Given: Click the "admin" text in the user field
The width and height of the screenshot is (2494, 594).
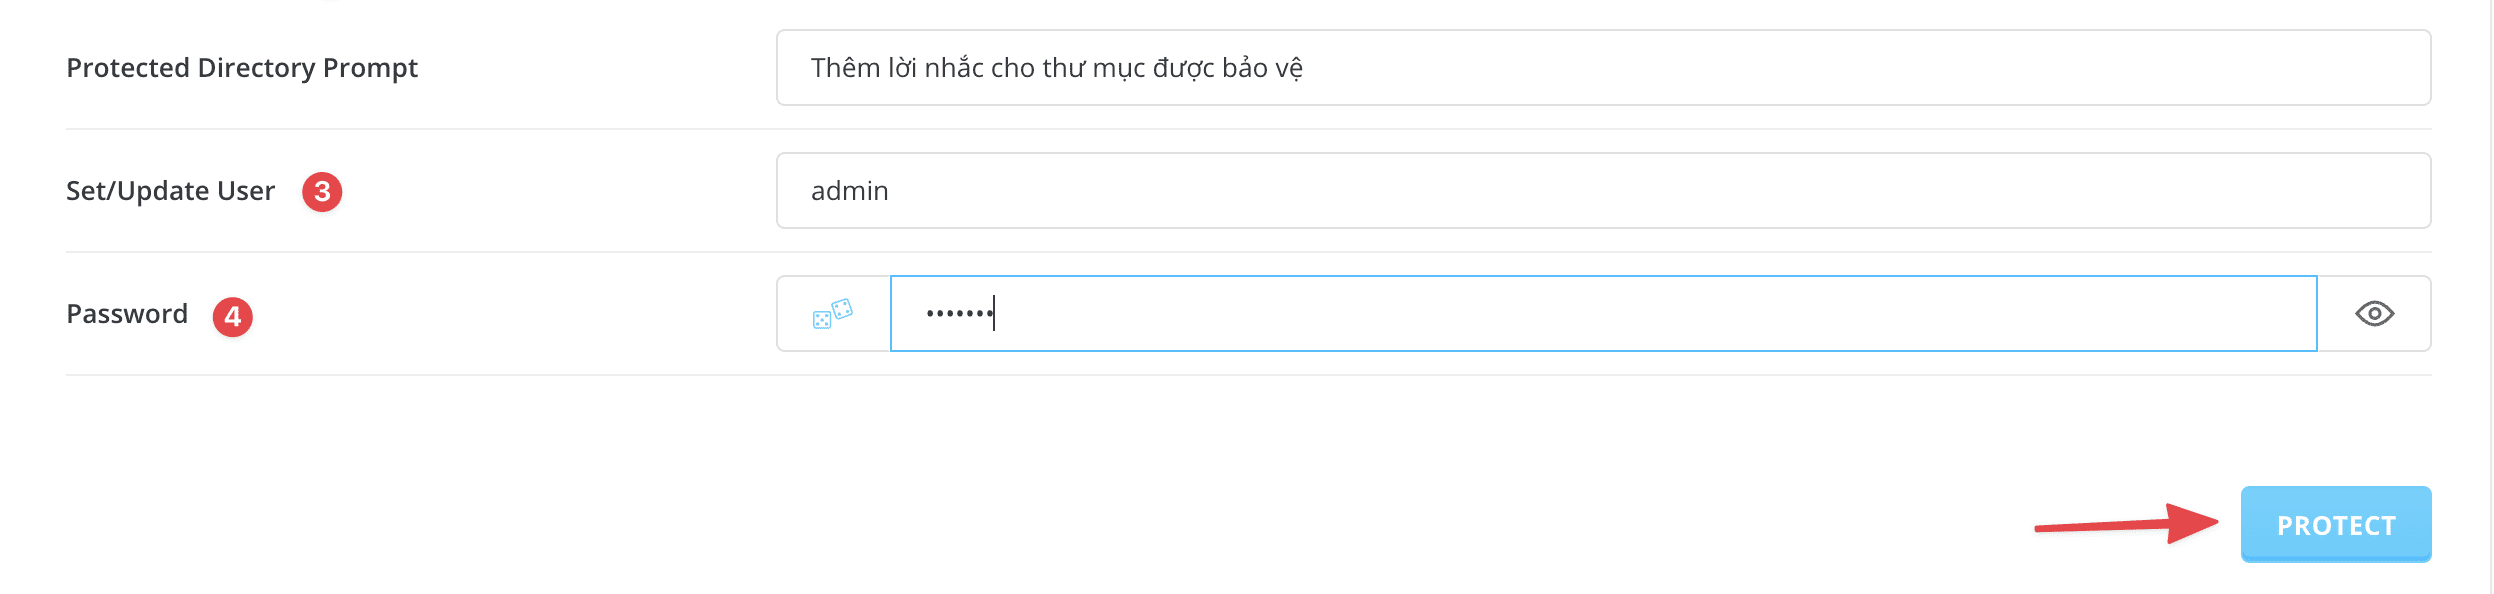Looking at the screenshot, I should tap(849, 191).
